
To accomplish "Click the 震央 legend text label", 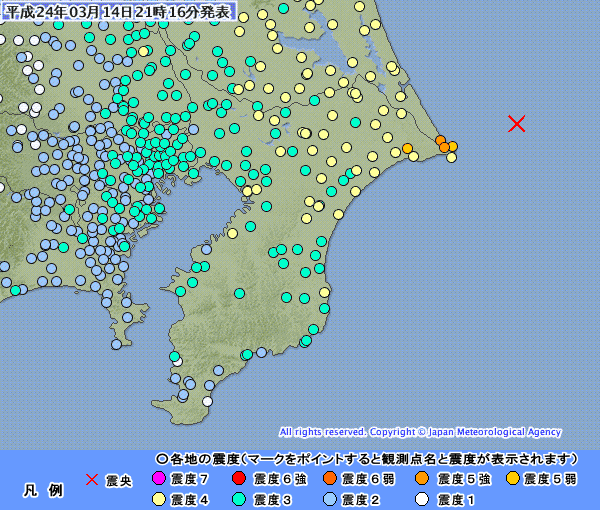I will tap(119, 481).
